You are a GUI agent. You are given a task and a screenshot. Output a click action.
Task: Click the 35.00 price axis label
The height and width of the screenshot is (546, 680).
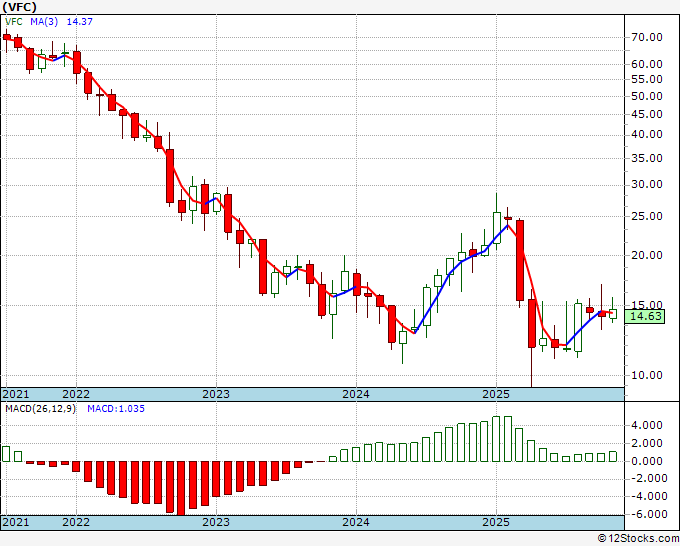647,158
